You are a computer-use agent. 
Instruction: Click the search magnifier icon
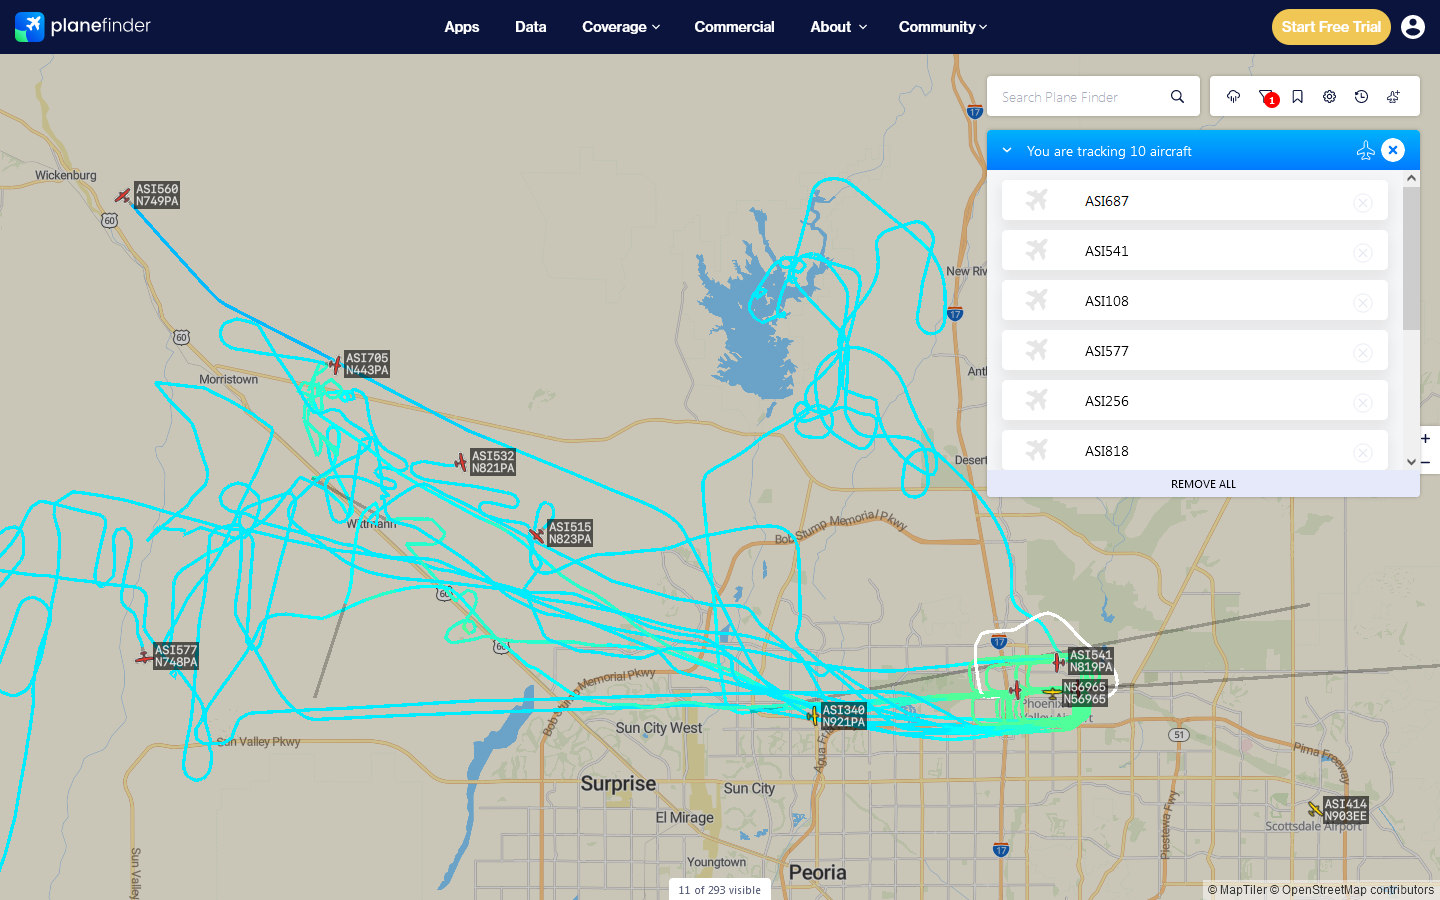1177,97
